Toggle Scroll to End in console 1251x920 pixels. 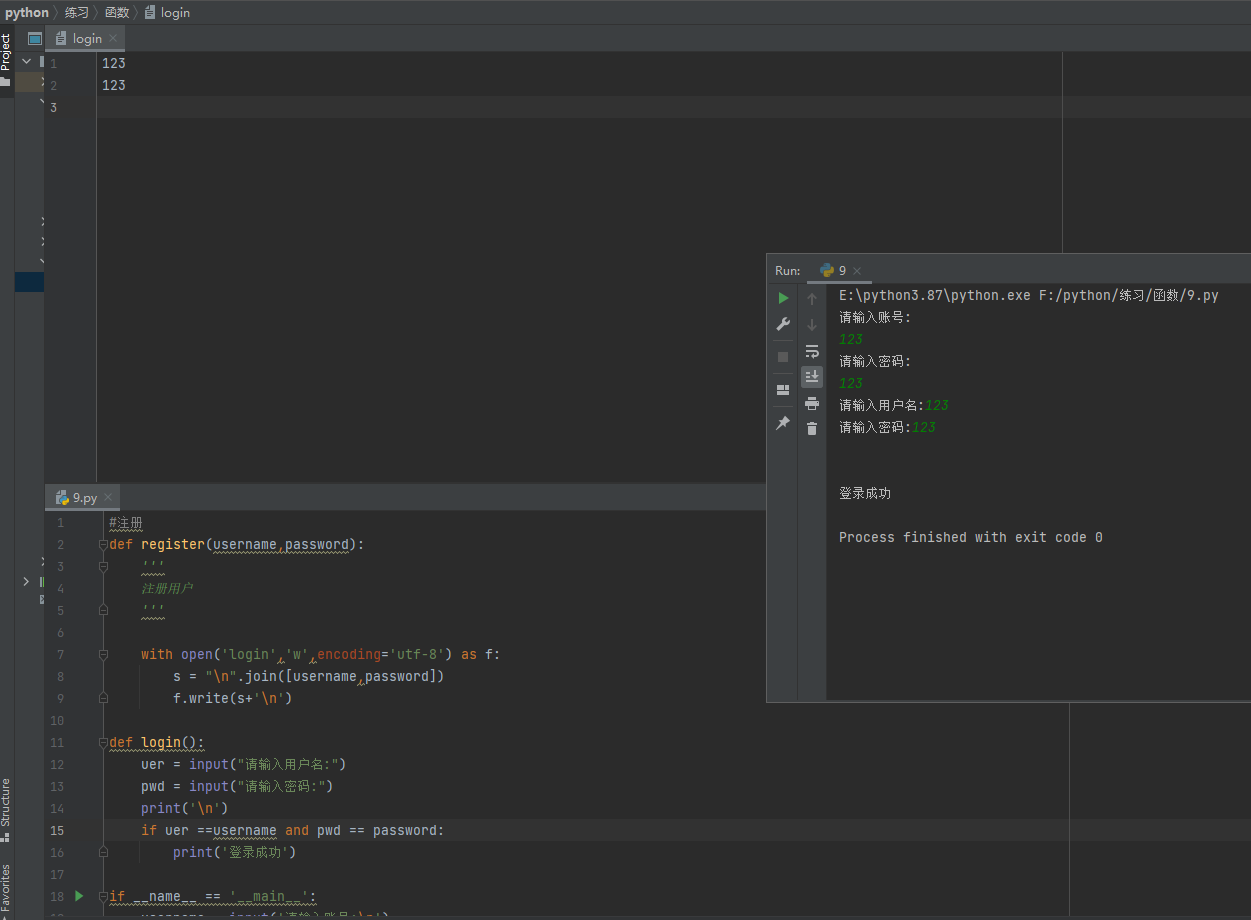tap(811, 377)
